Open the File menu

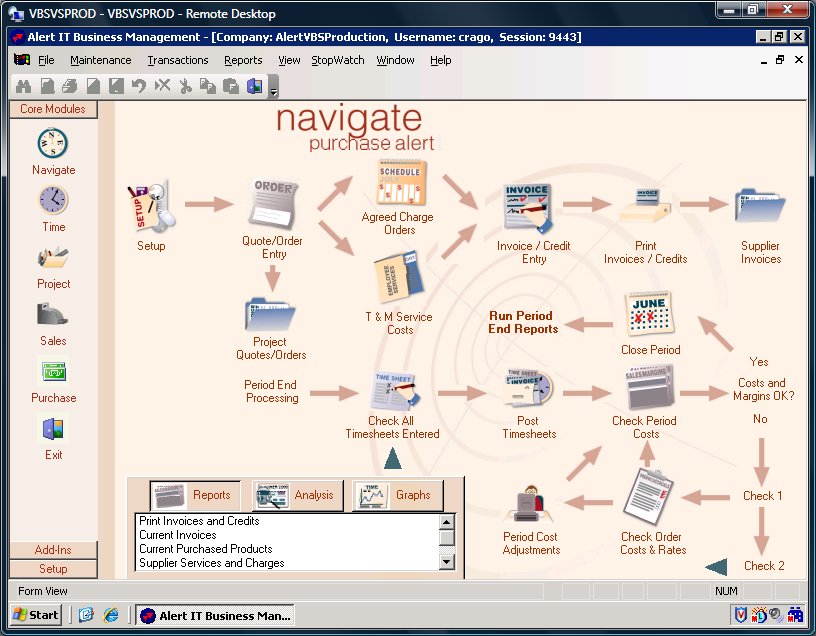pyautogui.click(x=46, y=60)
